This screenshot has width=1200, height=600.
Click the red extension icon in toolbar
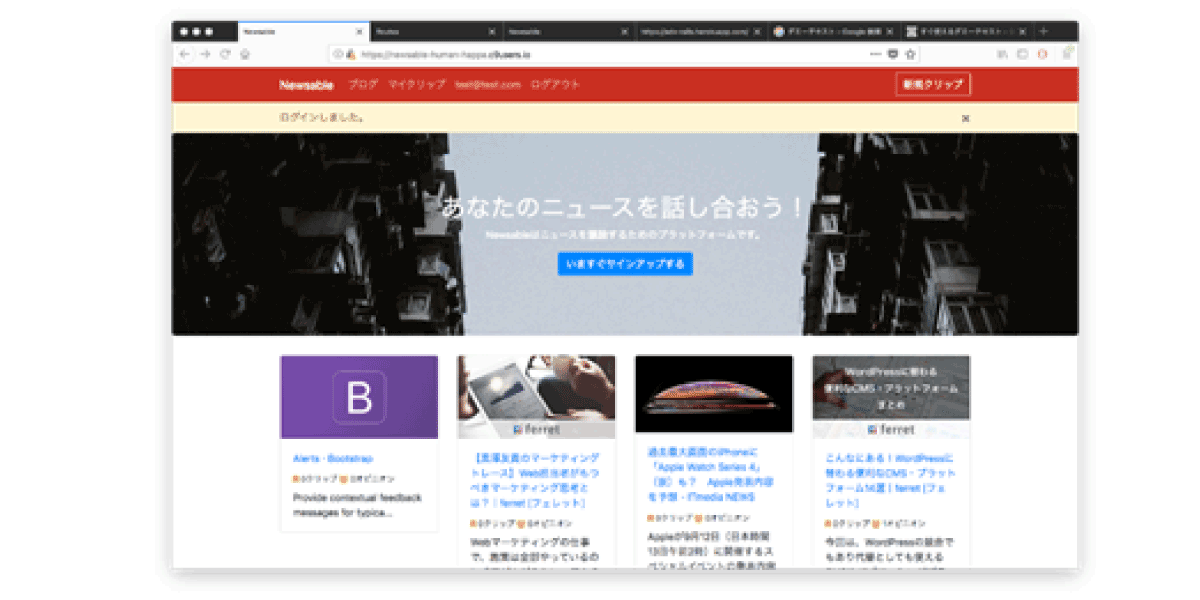click(x=1042, y=54)
